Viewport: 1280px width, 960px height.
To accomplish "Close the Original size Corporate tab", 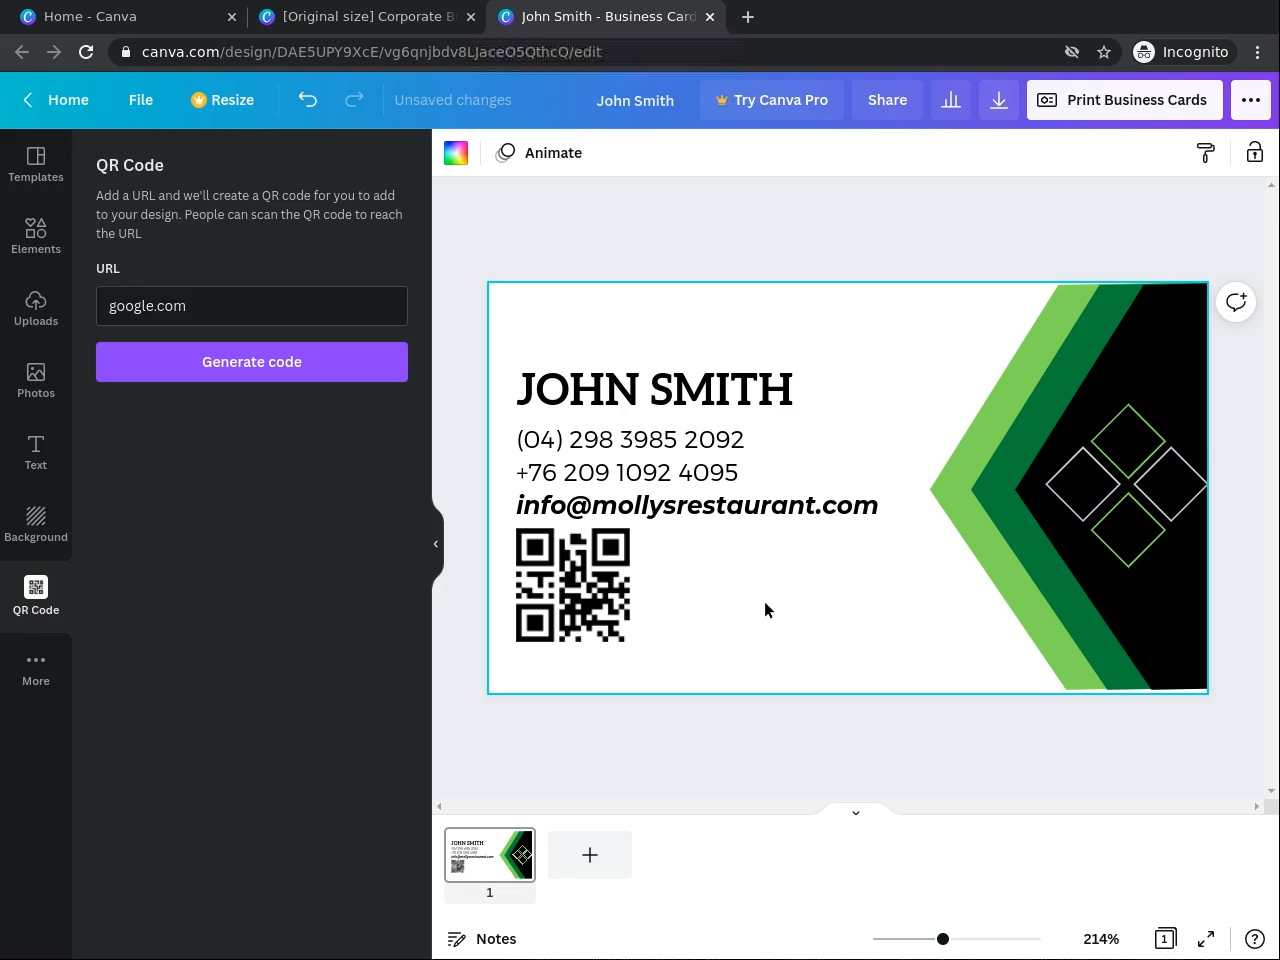I will click(x=471, y=17).
